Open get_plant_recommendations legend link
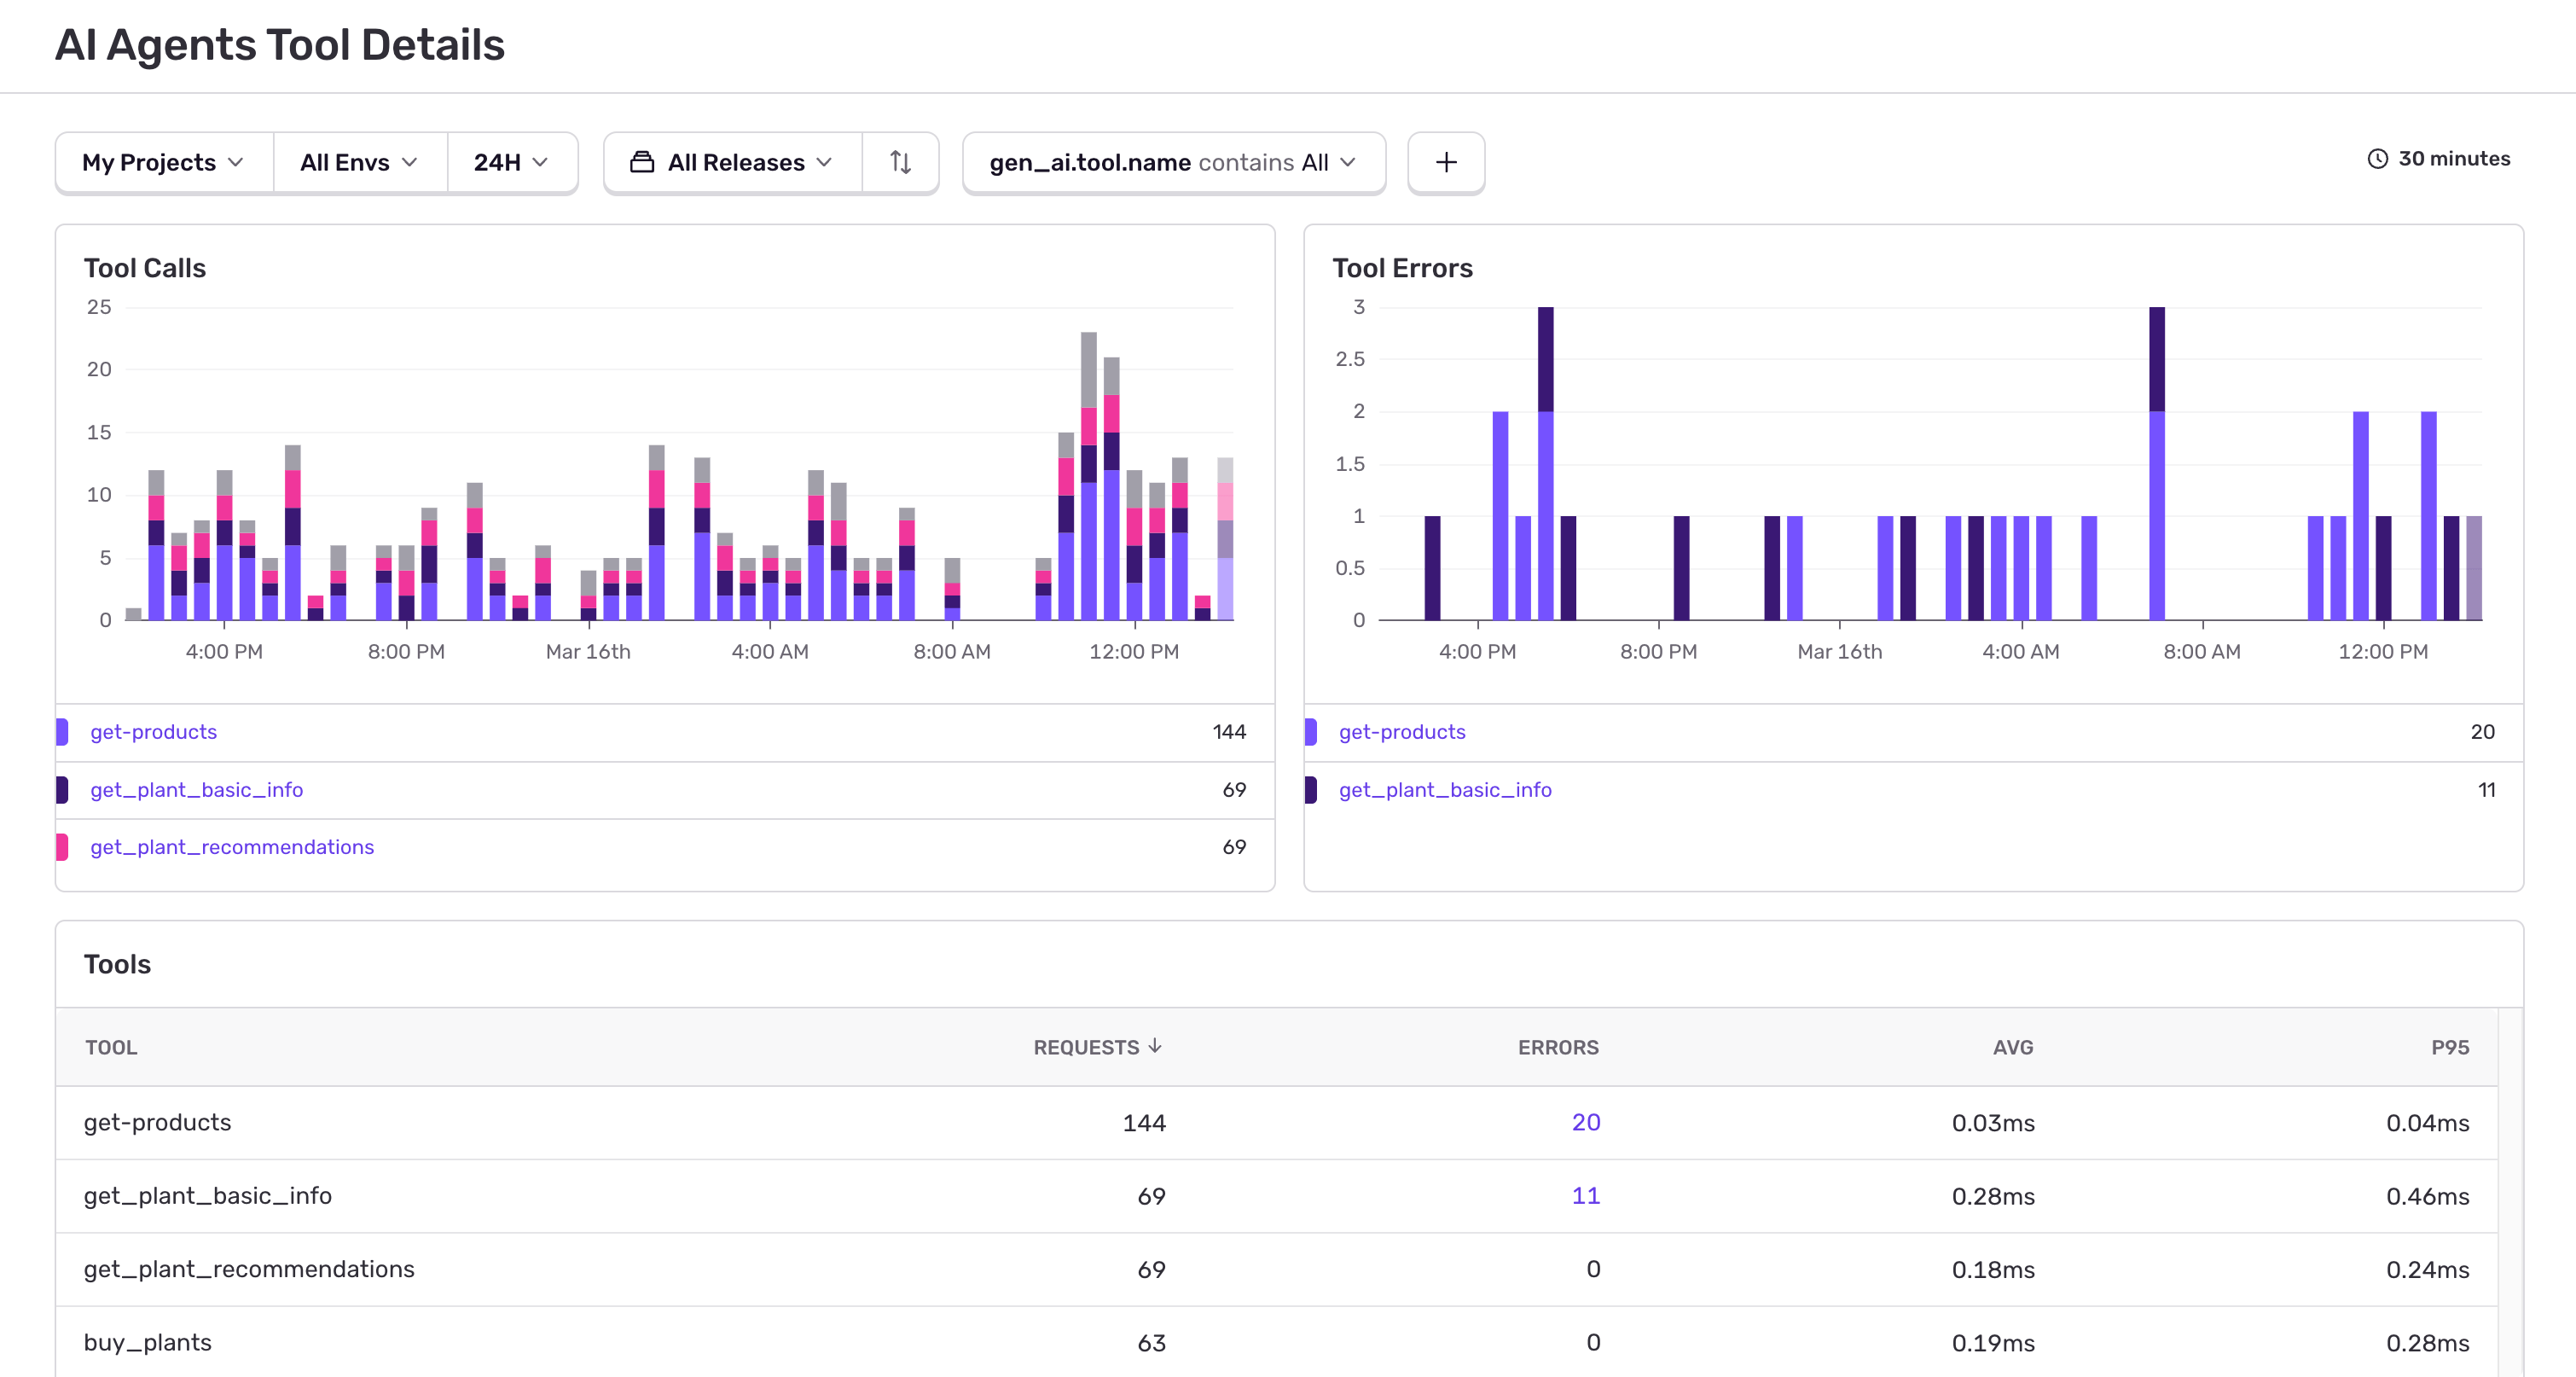 [x=231, y=847]
